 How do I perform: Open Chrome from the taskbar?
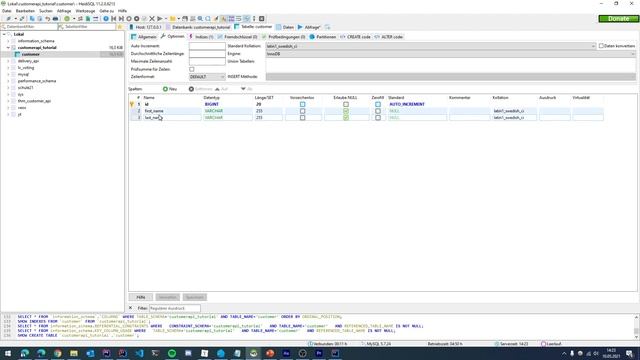tap(58, 353)
